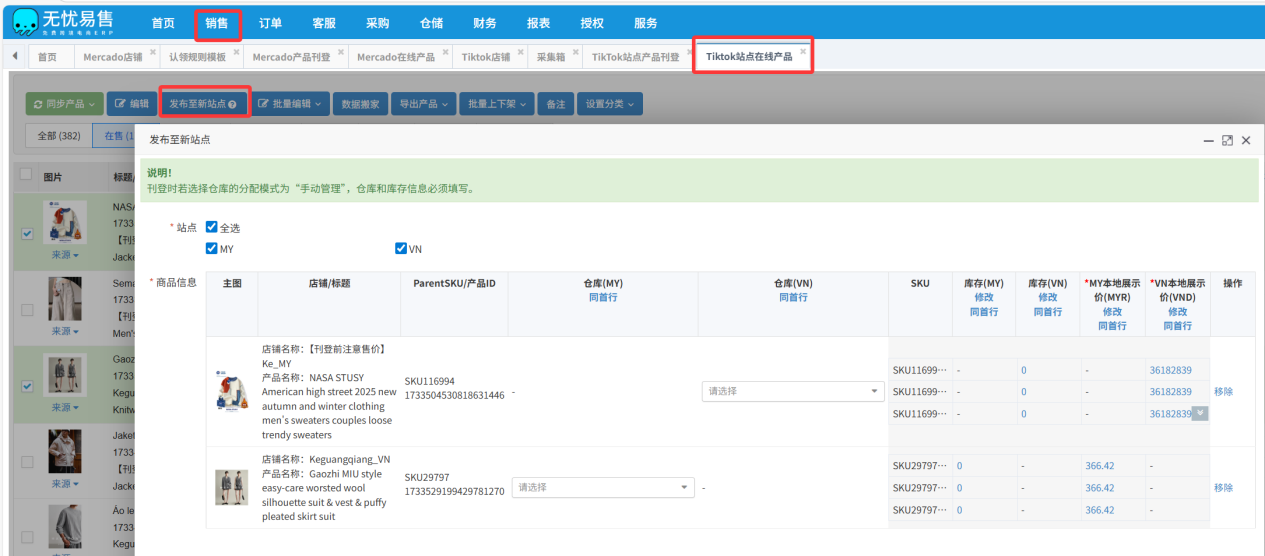Close the Tiktok站点在线产品 tab
This screenshot has width=1265, height=556.
[803, 51]
